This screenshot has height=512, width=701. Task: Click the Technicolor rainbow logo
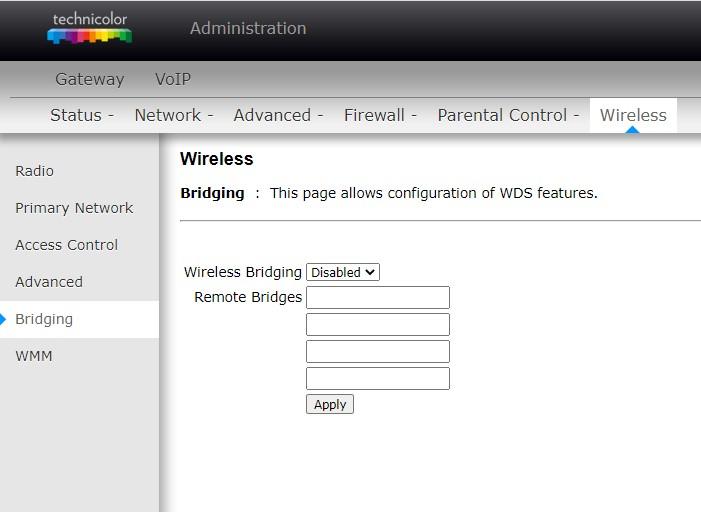[89, 29]
